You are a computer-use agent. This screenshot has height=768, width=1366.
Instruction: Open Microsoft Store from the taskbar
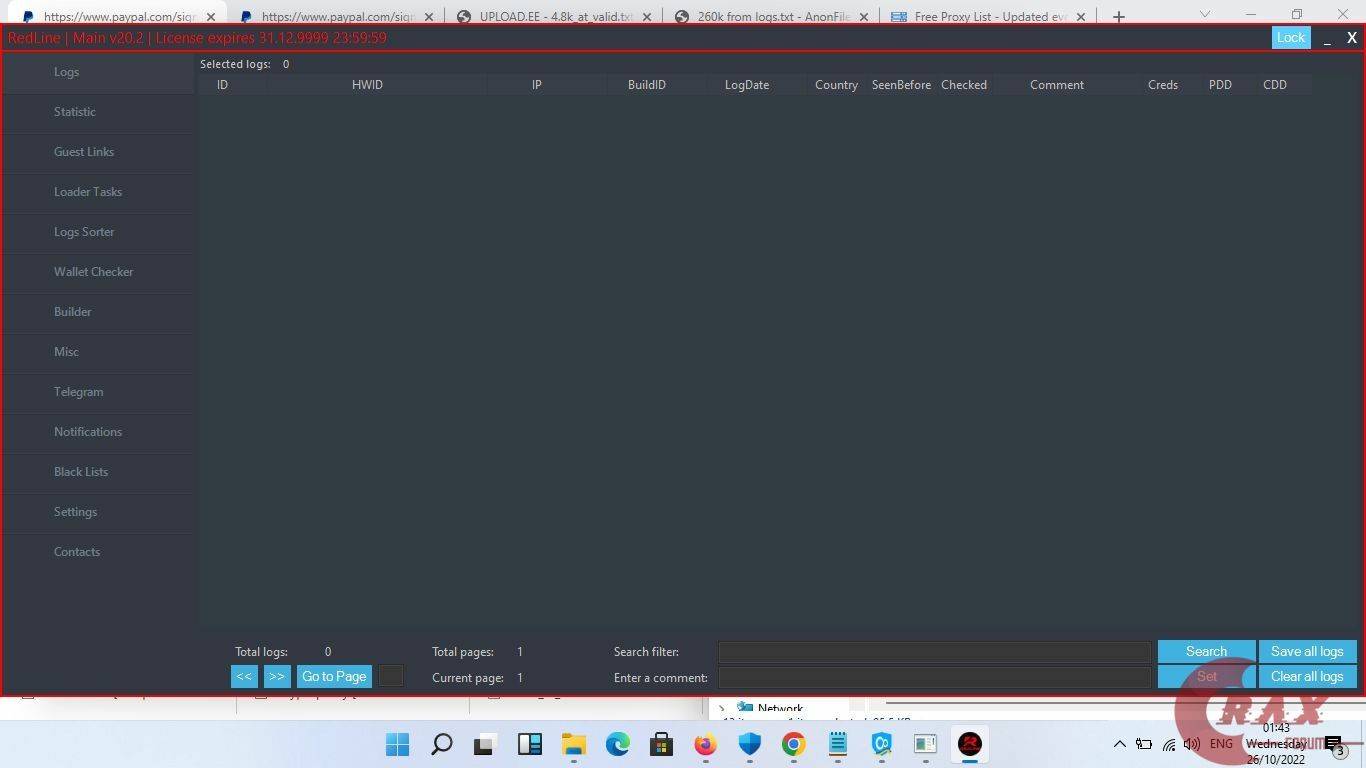[661, 744]
